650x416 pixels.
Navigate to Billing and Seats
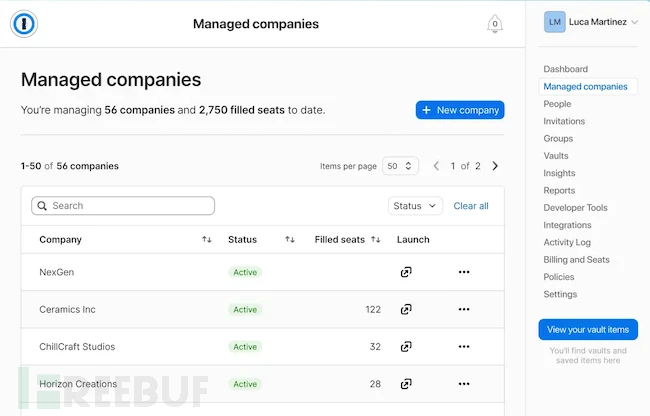tap(576, 260)
